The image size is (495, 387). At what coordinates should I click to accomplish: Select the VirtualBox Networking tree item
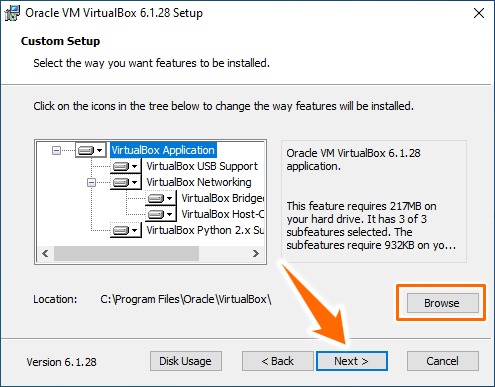[199, 182]
